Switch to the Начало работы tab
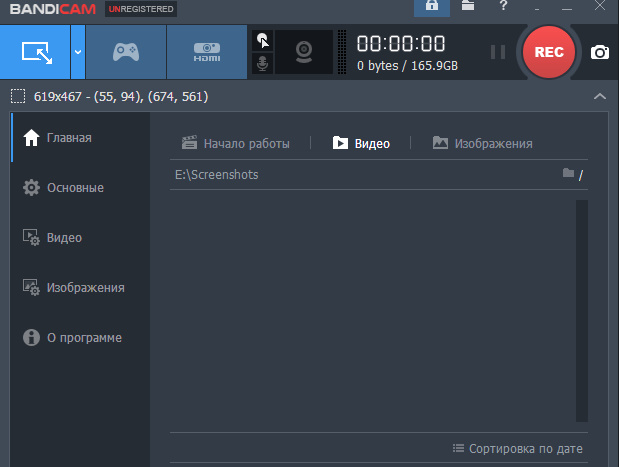619x467 pixels. (236, 143)
